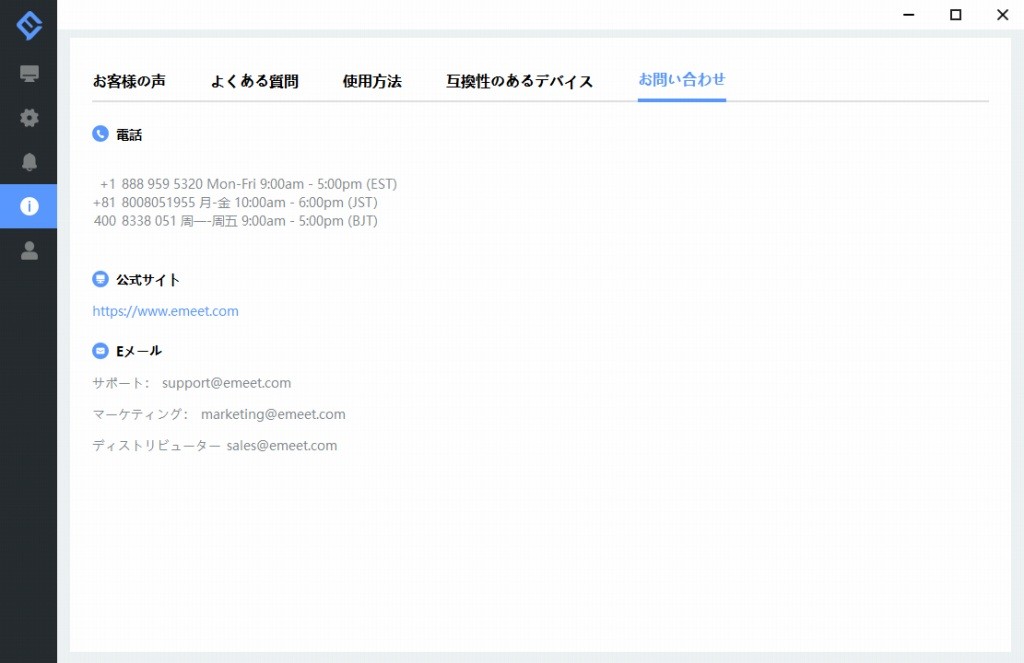This screenshot has height=663, width=1024.
Task: Click the 400 8338 051 phone line
Action: pyautogui.click(x=235, y=221)
